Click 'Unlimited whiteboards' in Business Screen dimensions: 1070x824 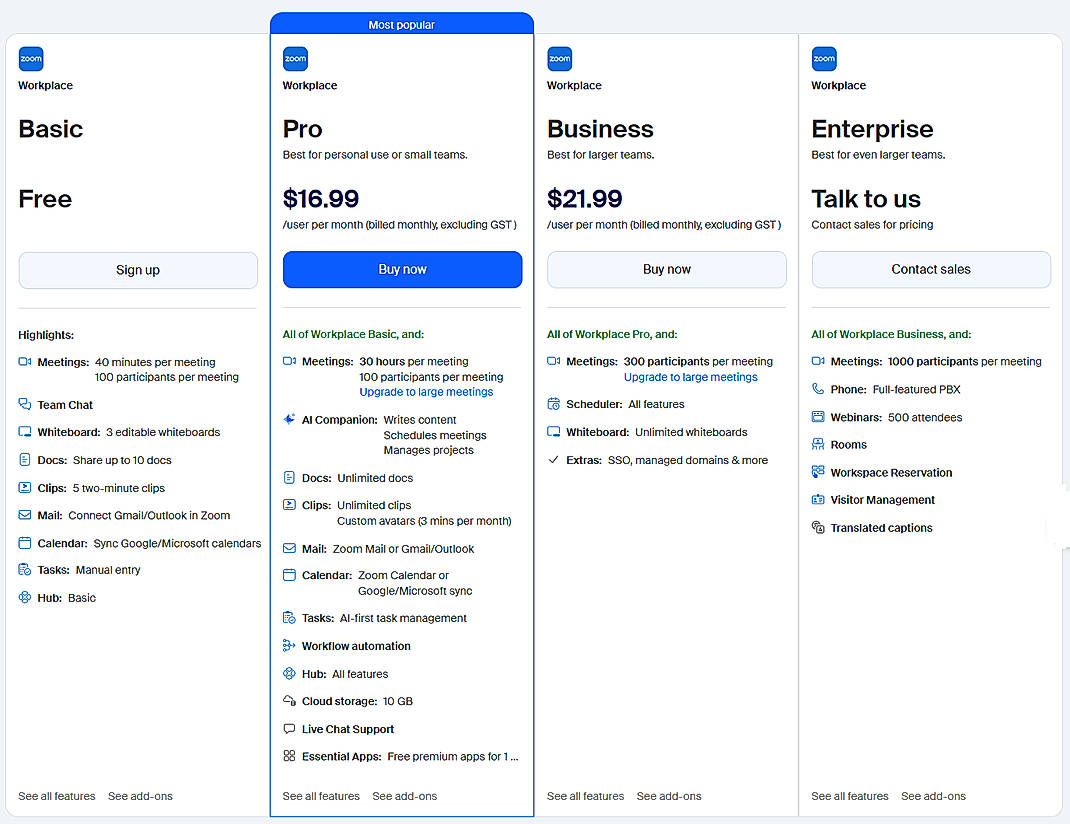691,432
